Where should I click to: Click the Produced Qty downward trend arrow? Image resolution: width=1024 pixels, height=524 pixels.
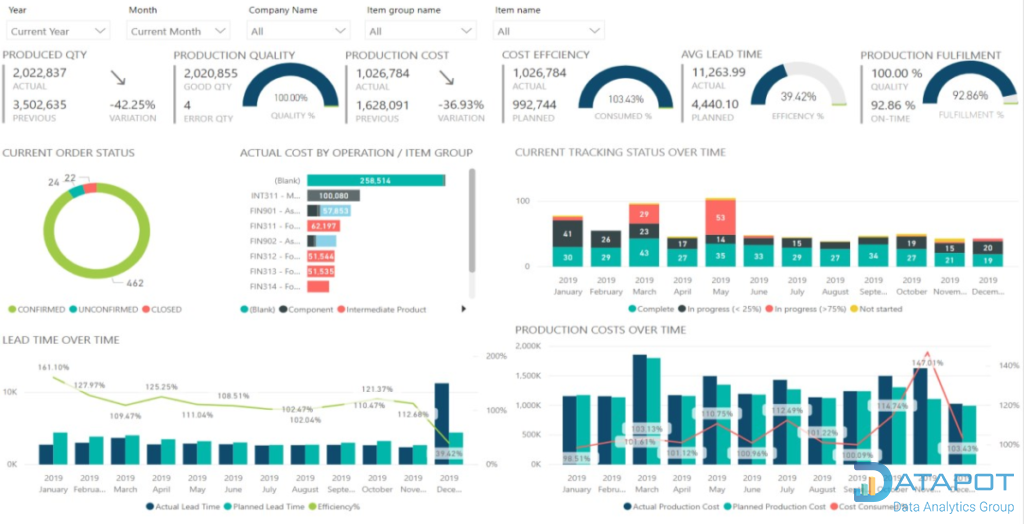(x=119, y=78)
